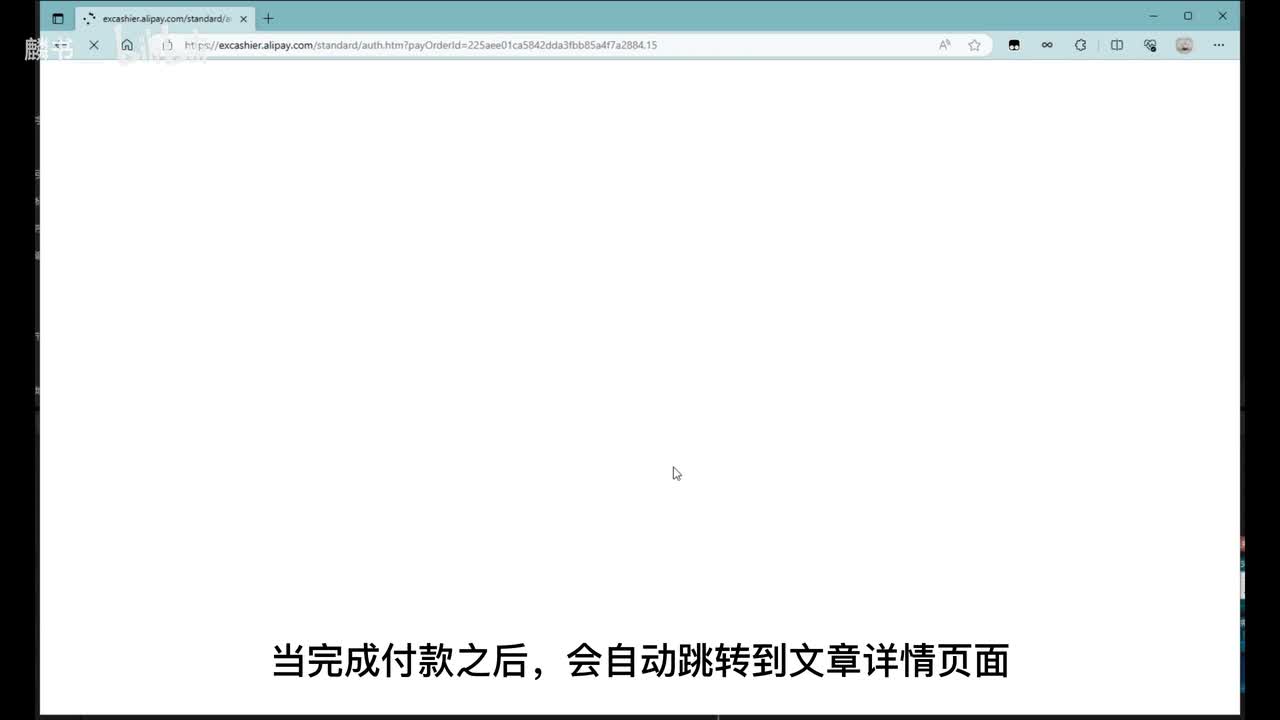Open the Extensions puzzle menu
1280x720 pixels.
coord(1080,45)
